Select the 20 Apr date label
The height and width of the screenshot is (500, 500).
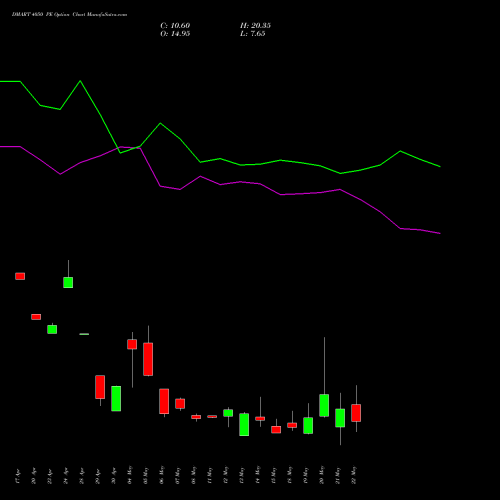[x=34, y=476]
